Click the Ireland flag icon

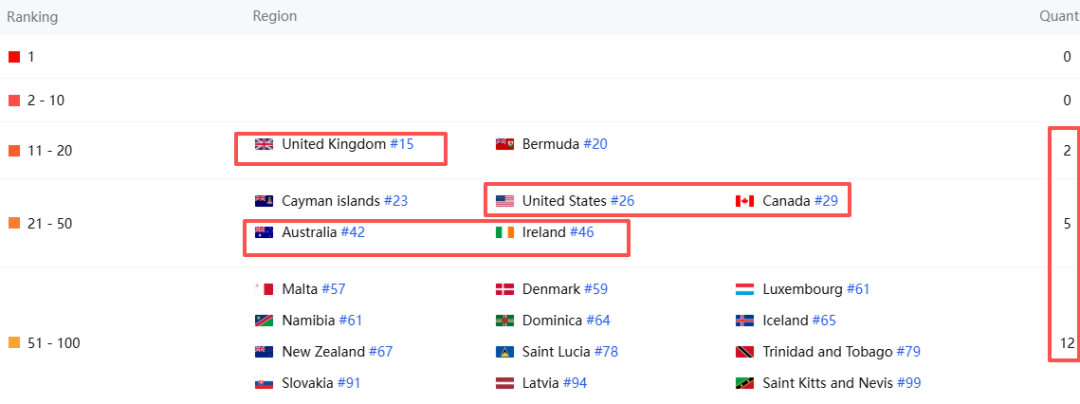[504, 233]
